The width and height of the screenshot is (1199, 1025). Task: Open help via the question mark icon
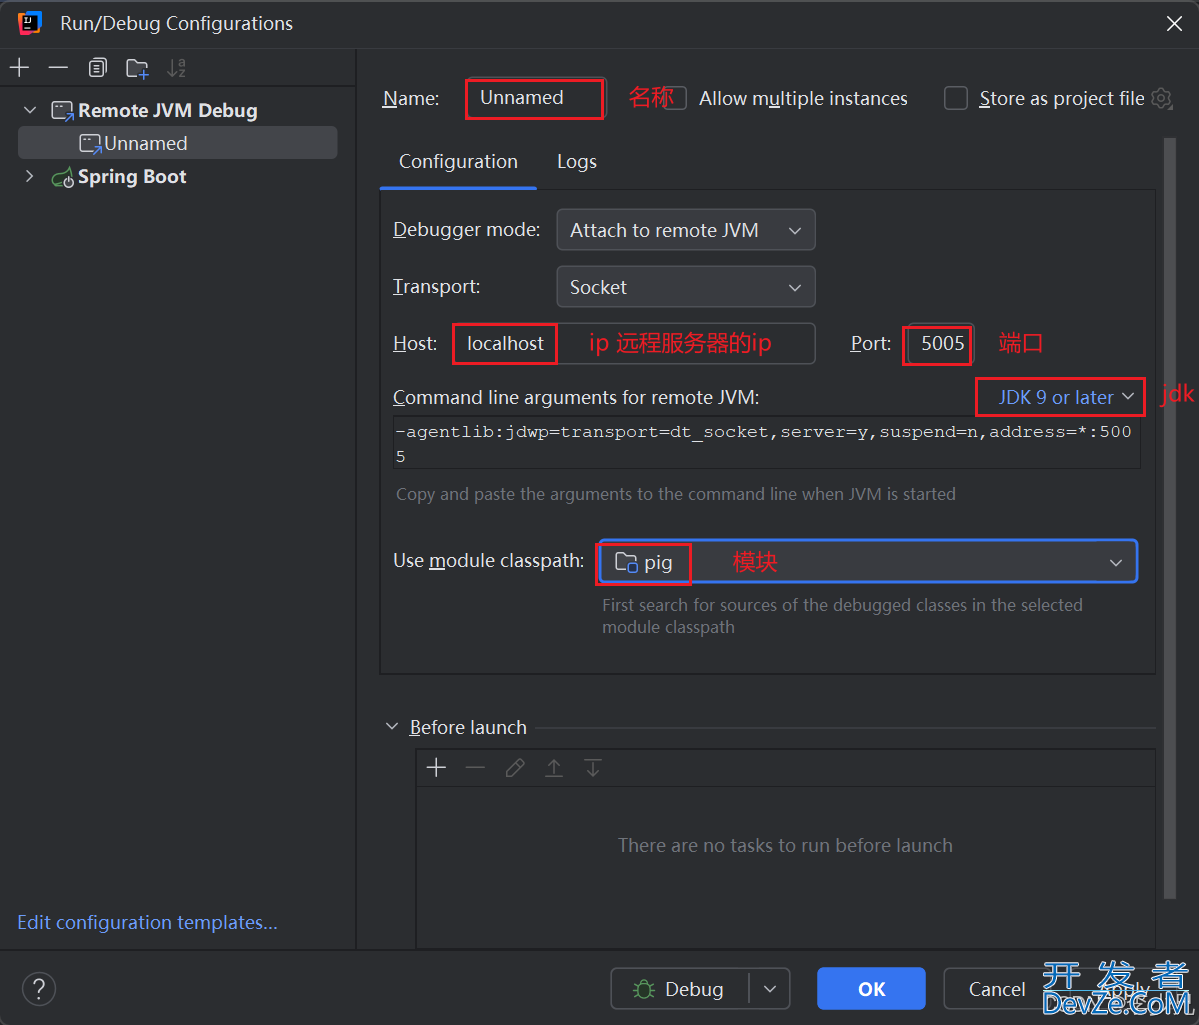coord(38,988)
